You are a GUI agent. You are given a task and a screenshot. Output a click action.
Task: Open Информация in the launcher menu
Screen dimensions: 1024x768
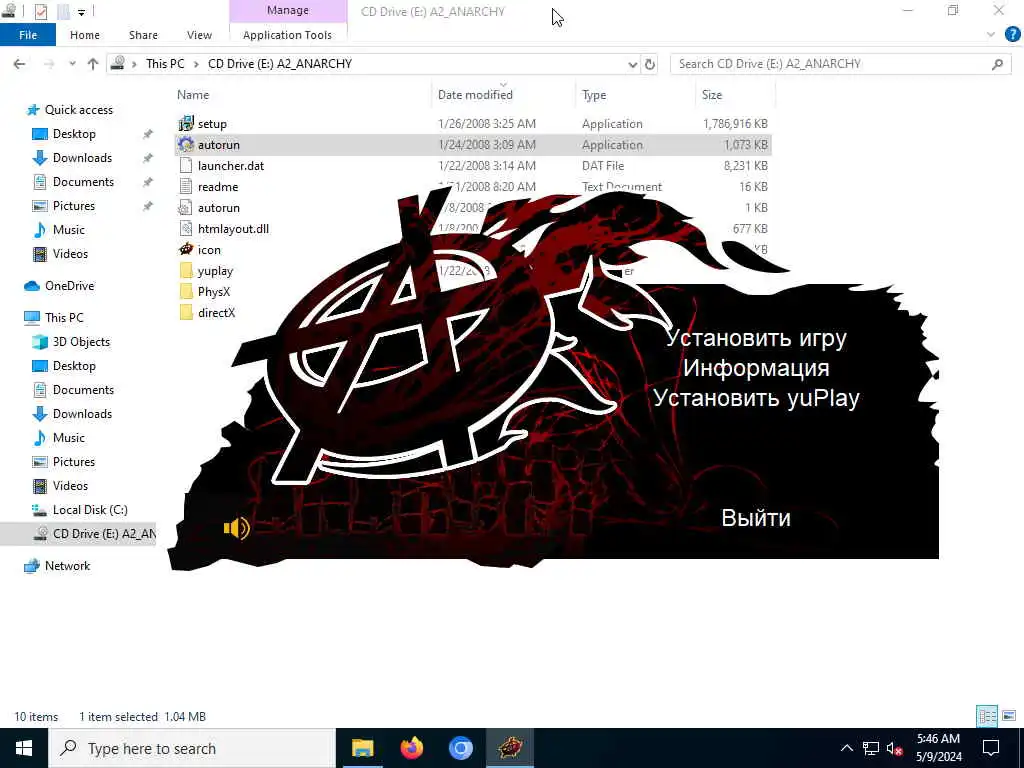click(756, 368)
